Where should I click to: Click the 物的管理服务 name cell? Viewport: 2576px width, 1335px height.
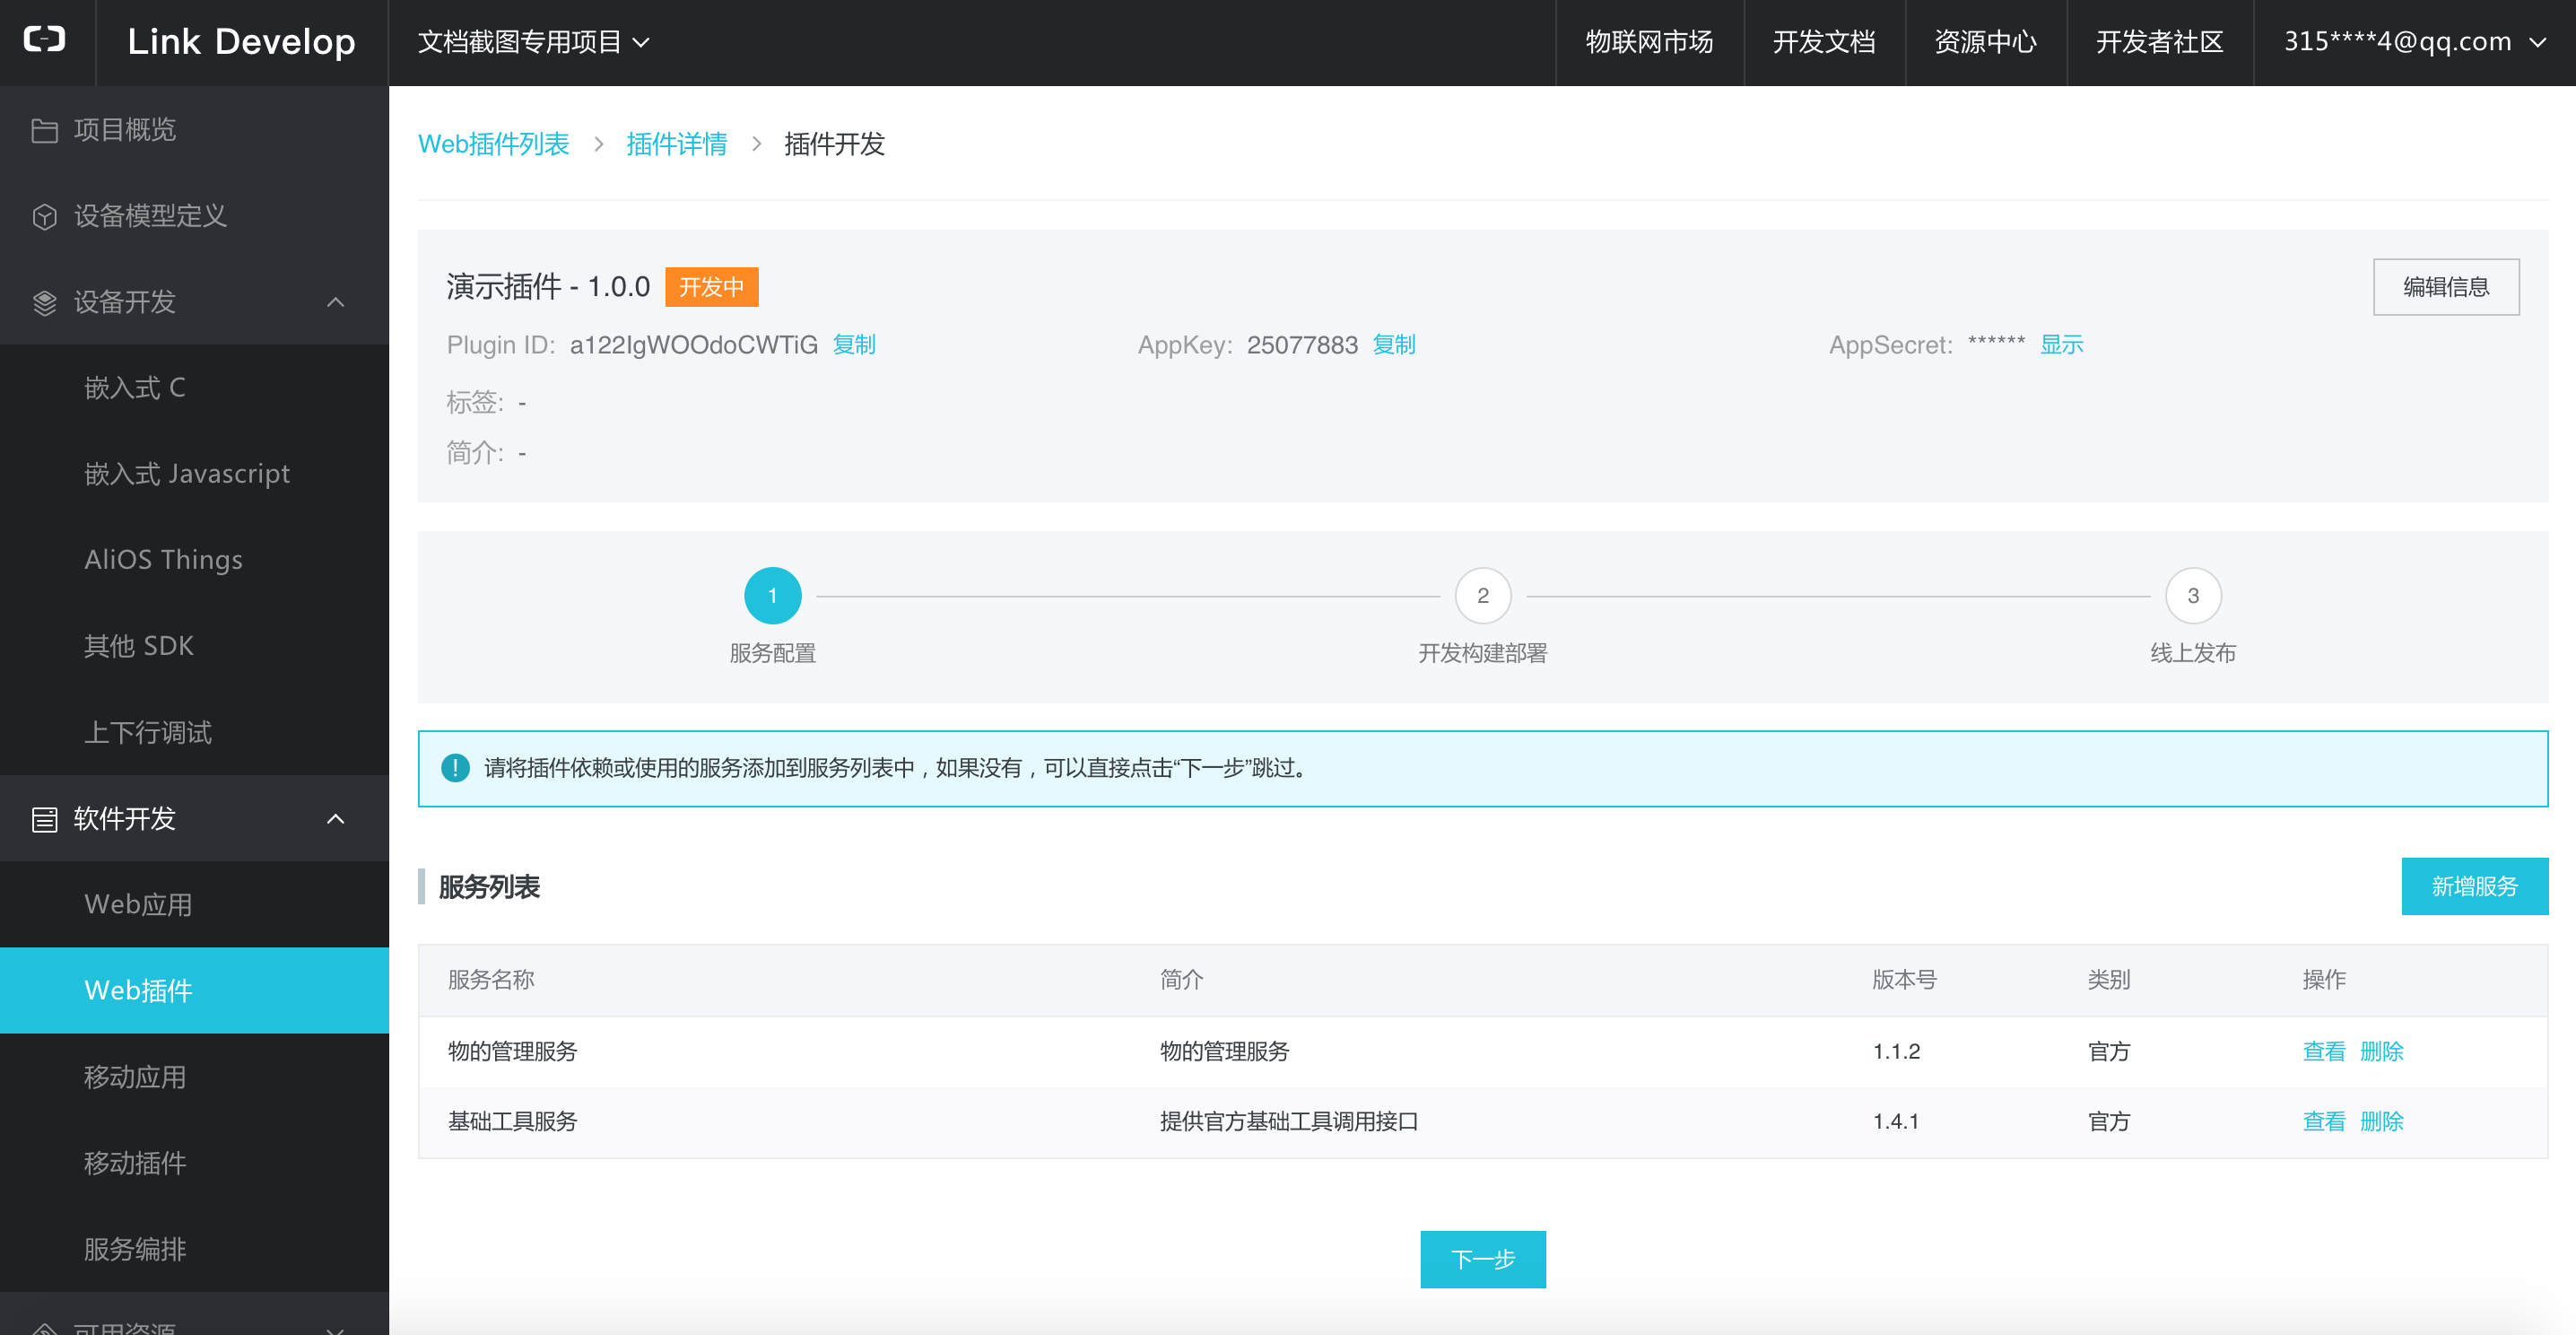(513, 1052)
